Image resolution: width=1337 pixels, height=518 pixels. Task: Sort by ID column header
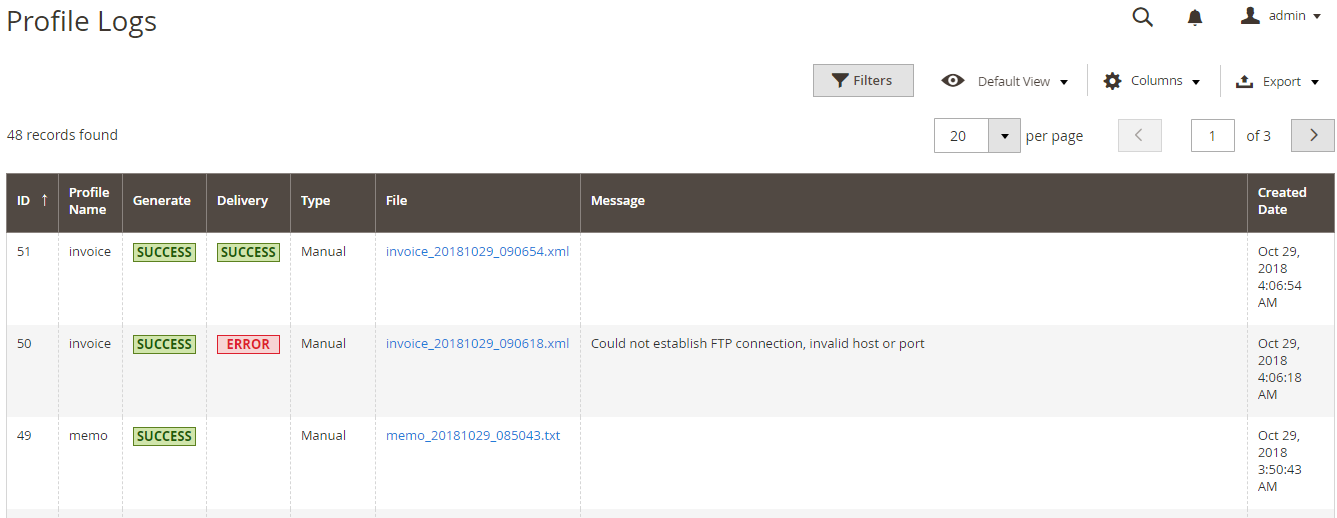[x=32, y=201]
